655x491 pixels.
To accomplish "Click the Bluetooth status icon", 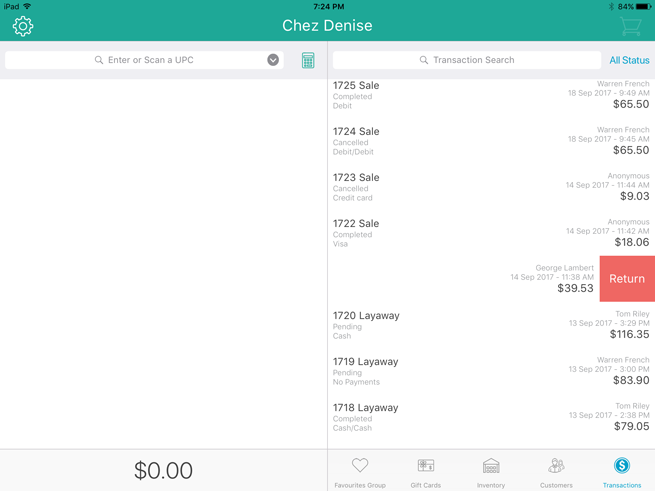I will click(x=611, y=7).
